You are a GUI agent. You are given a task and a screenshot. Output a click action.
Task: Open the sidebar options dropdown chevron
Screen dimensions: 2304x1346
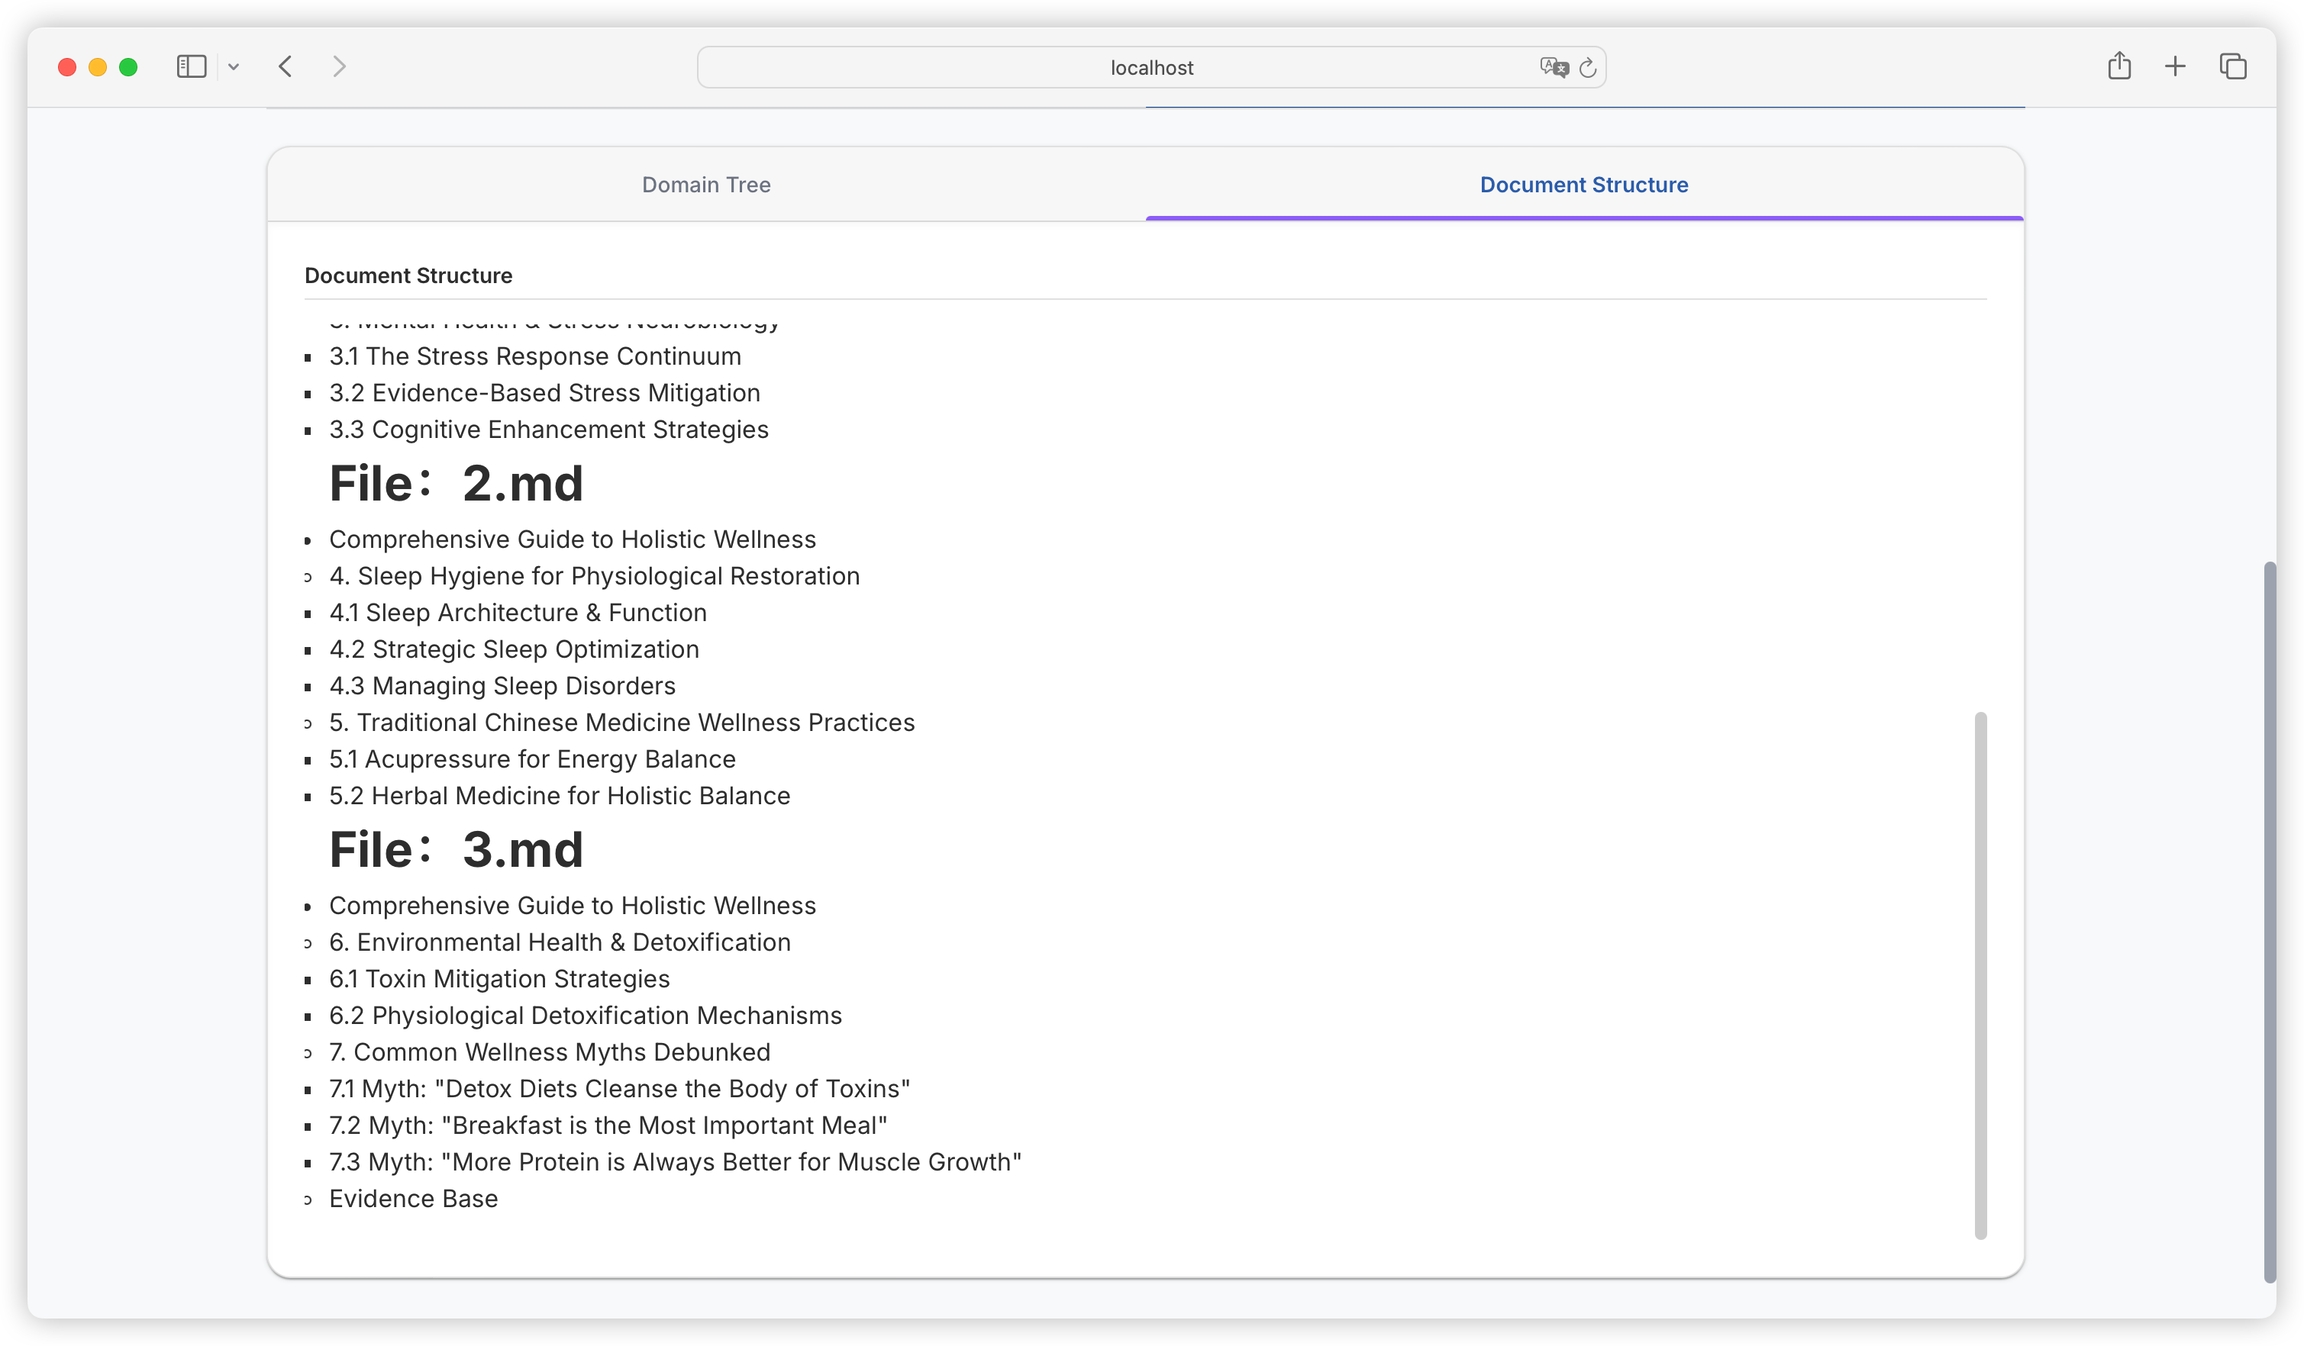coord(233,67)
